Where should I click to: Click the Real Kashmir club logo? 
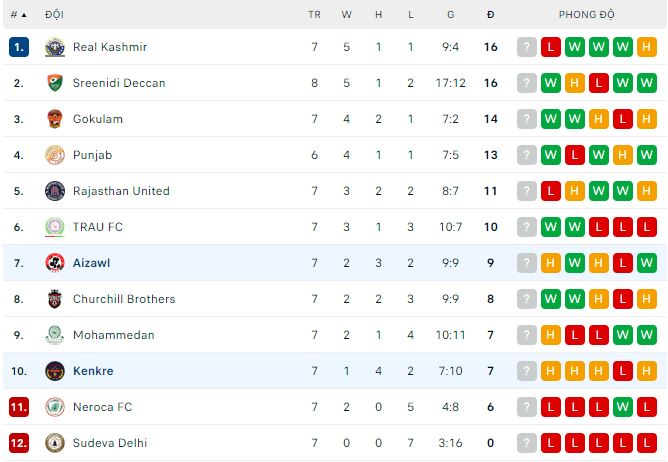pyautogui.click(x=55, y=47)
